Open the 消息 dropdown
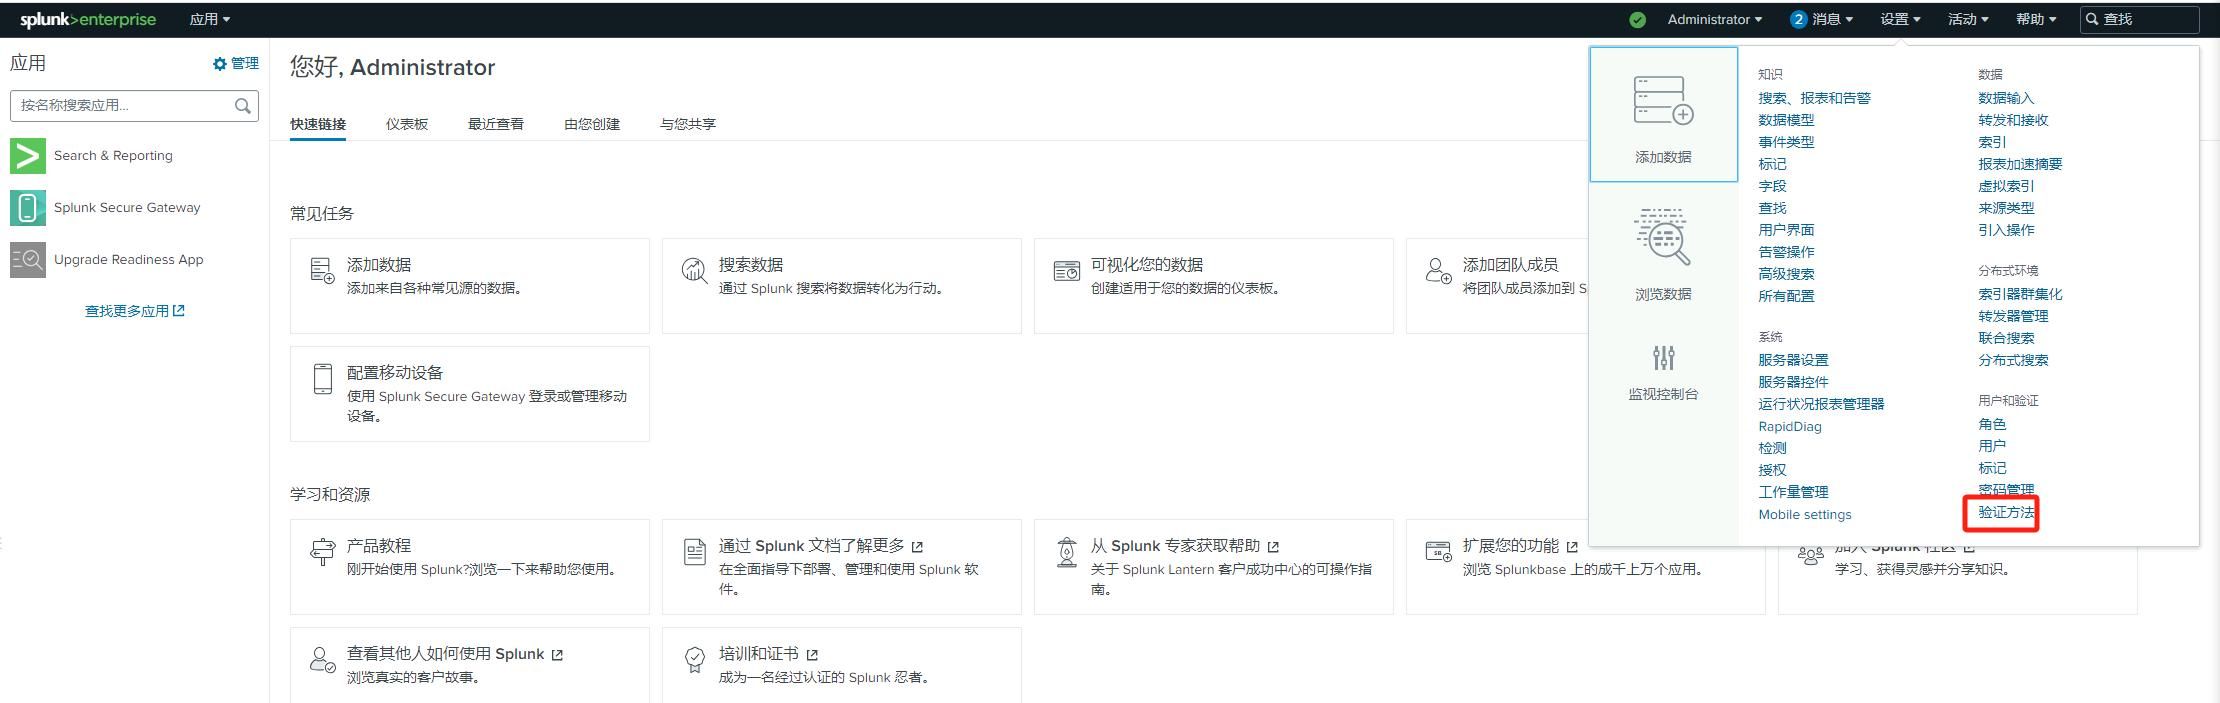2220x703 pixels. pos(1832,19)
